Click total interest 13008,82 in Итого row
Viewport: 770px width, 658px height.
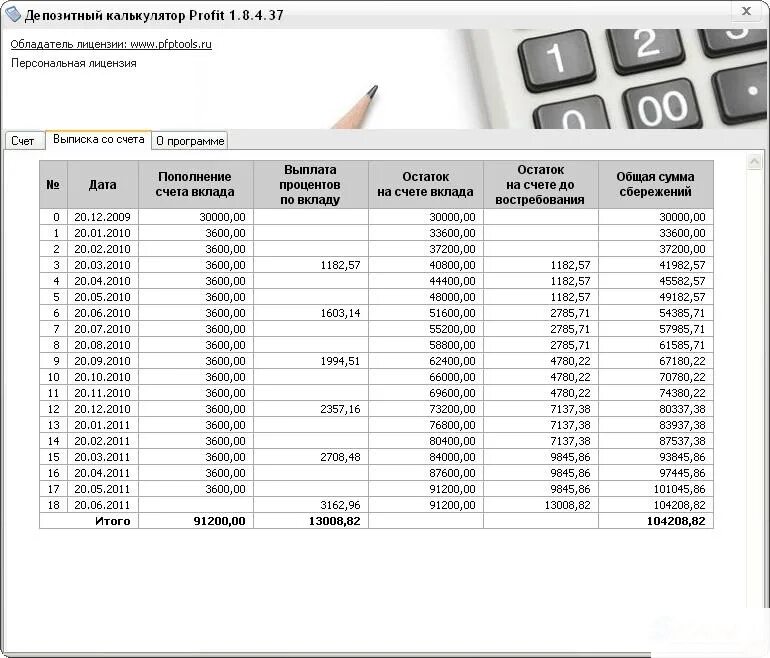coord(310,521)
